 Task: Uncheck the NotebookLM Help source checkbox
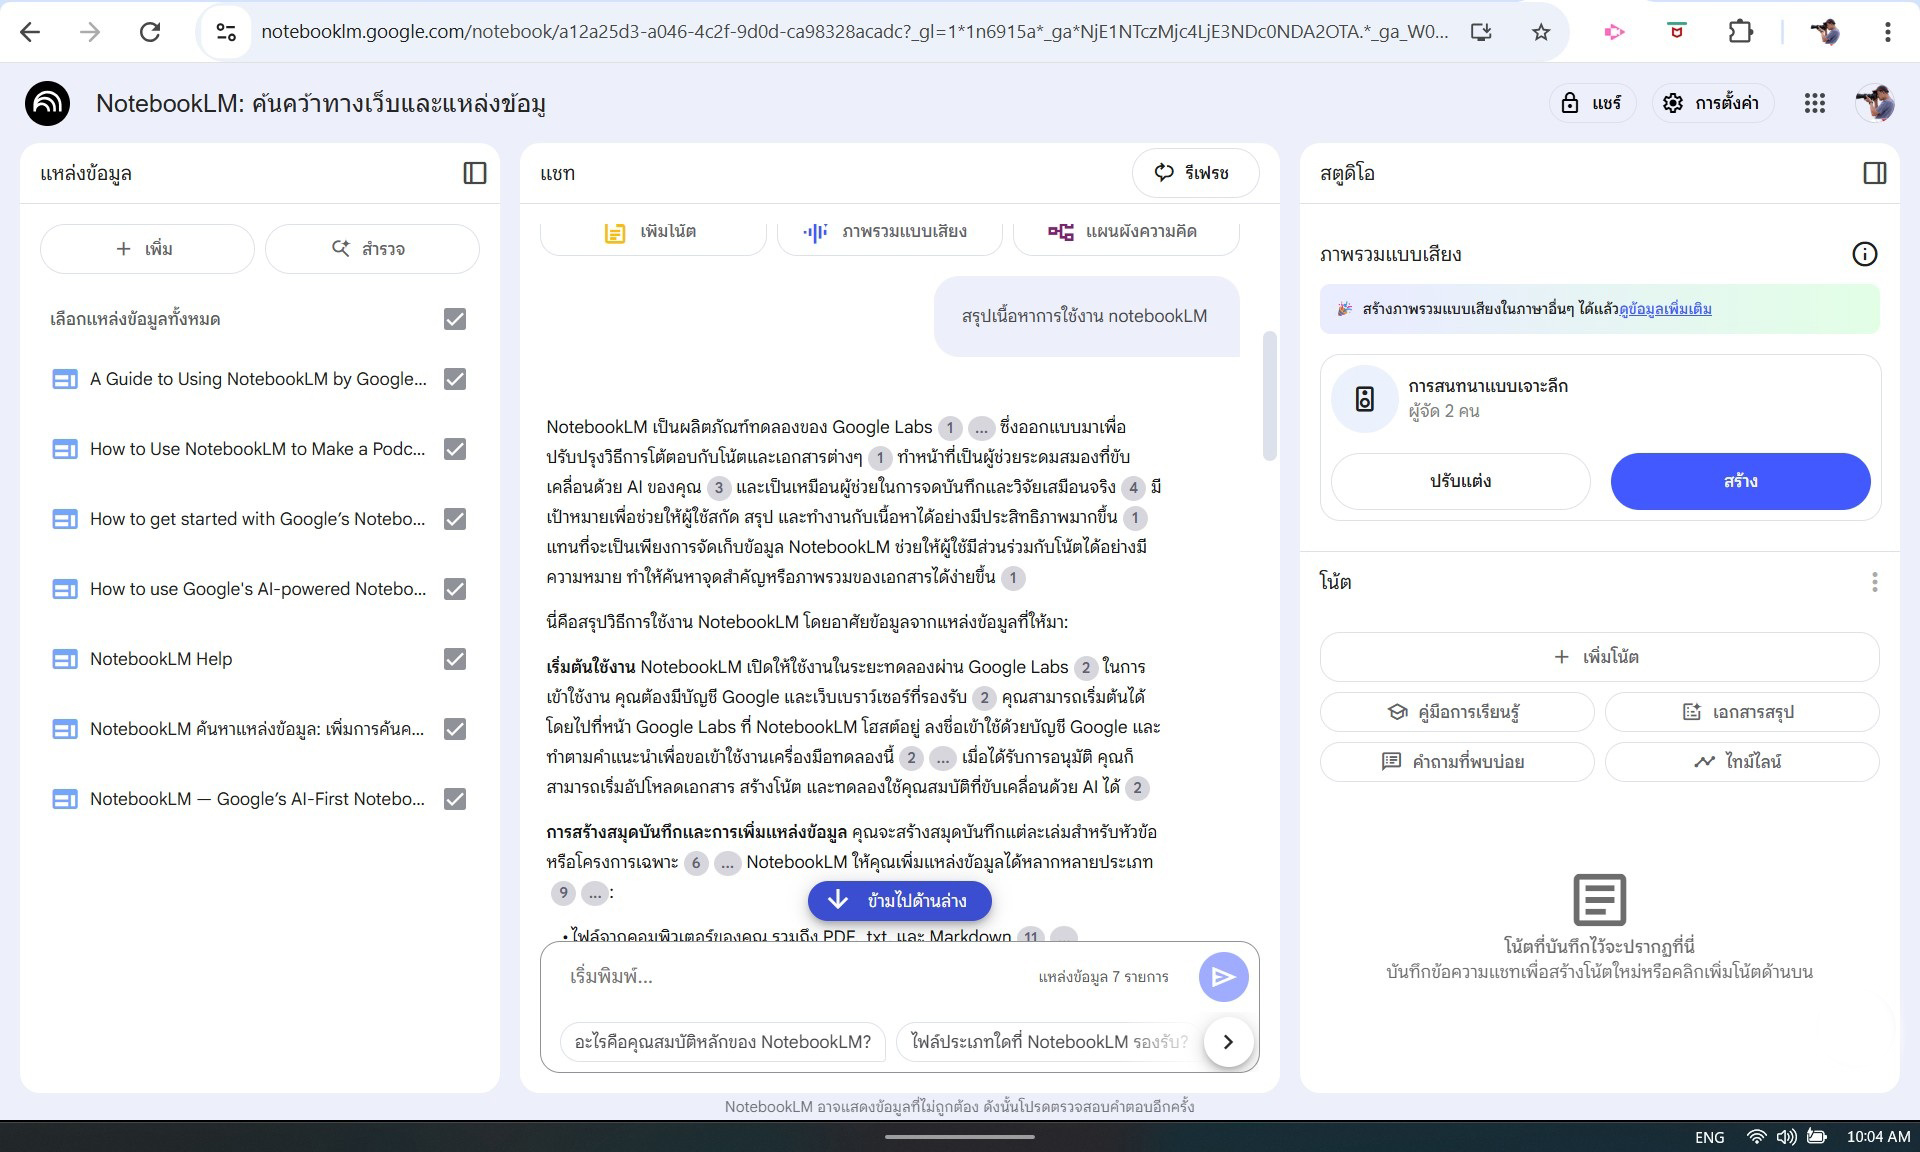click(455, 659)
